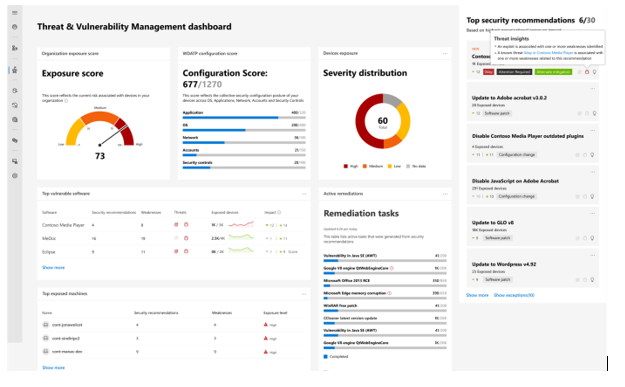The image size is (625, 387).
Task: Click the green Alternate mitigation tag
Action: (x=553, y=72)
